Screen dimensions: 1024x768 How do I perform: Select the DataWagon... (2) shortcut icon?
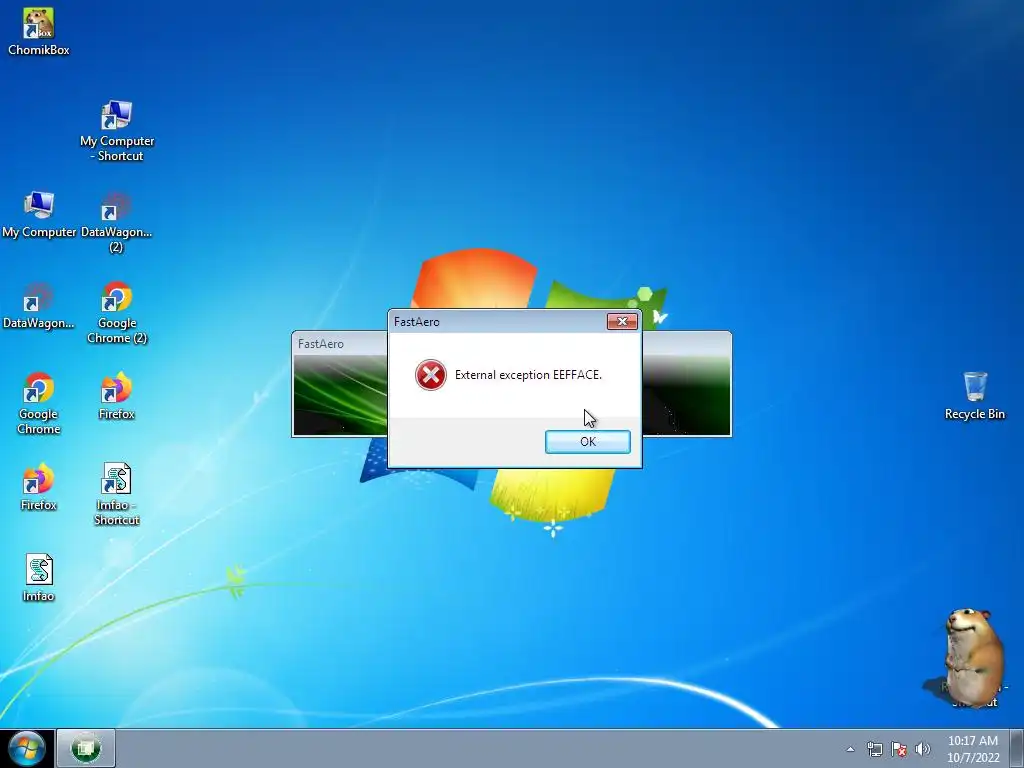[x=116, y=222]
